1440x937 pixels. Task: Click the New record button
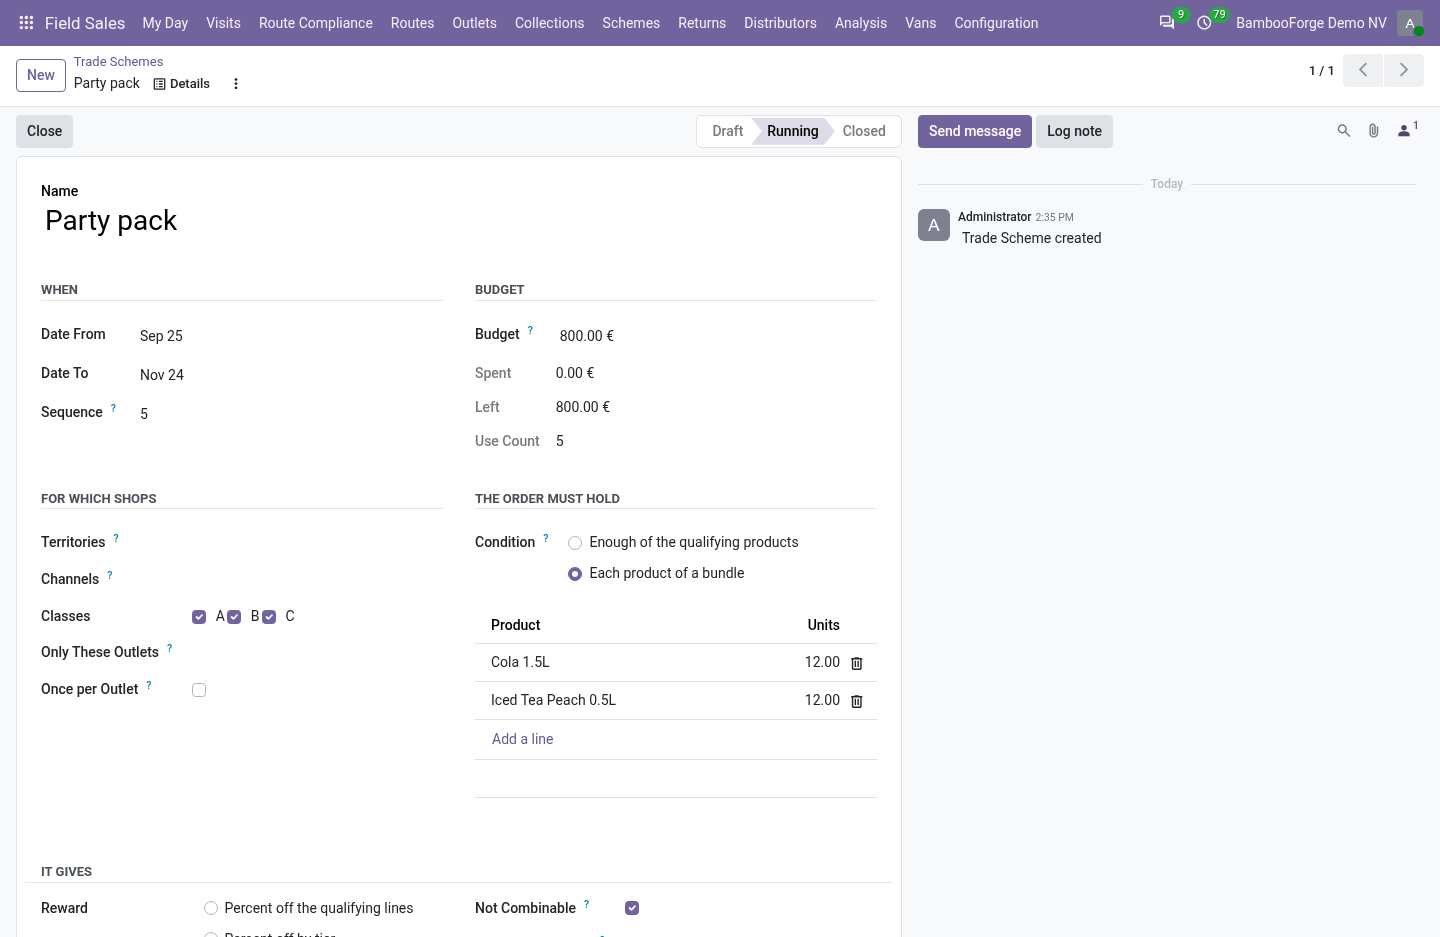point(41,75)
